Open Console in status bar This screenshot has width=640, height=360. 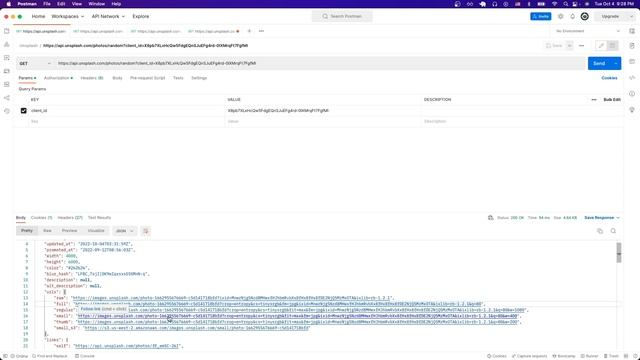click(84, 356)
